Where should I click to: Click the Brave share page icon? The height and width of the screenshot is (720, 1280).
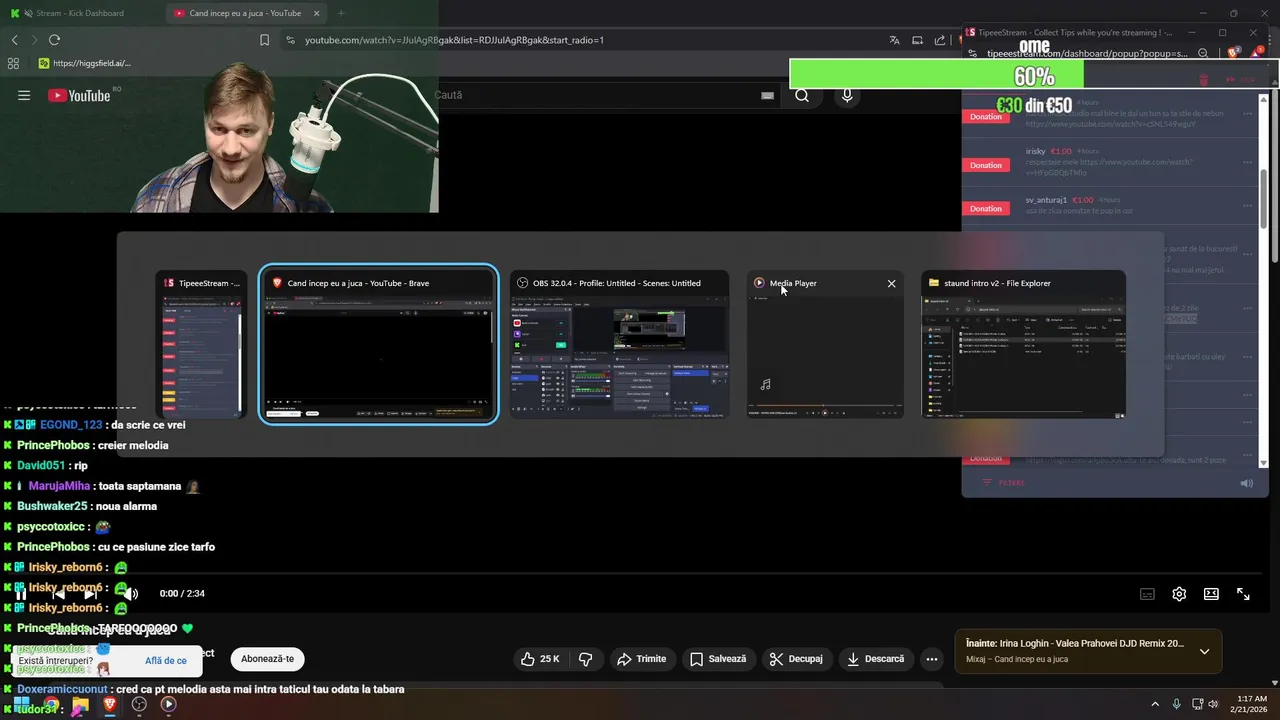pyautogui.click(x=940, y=40)
